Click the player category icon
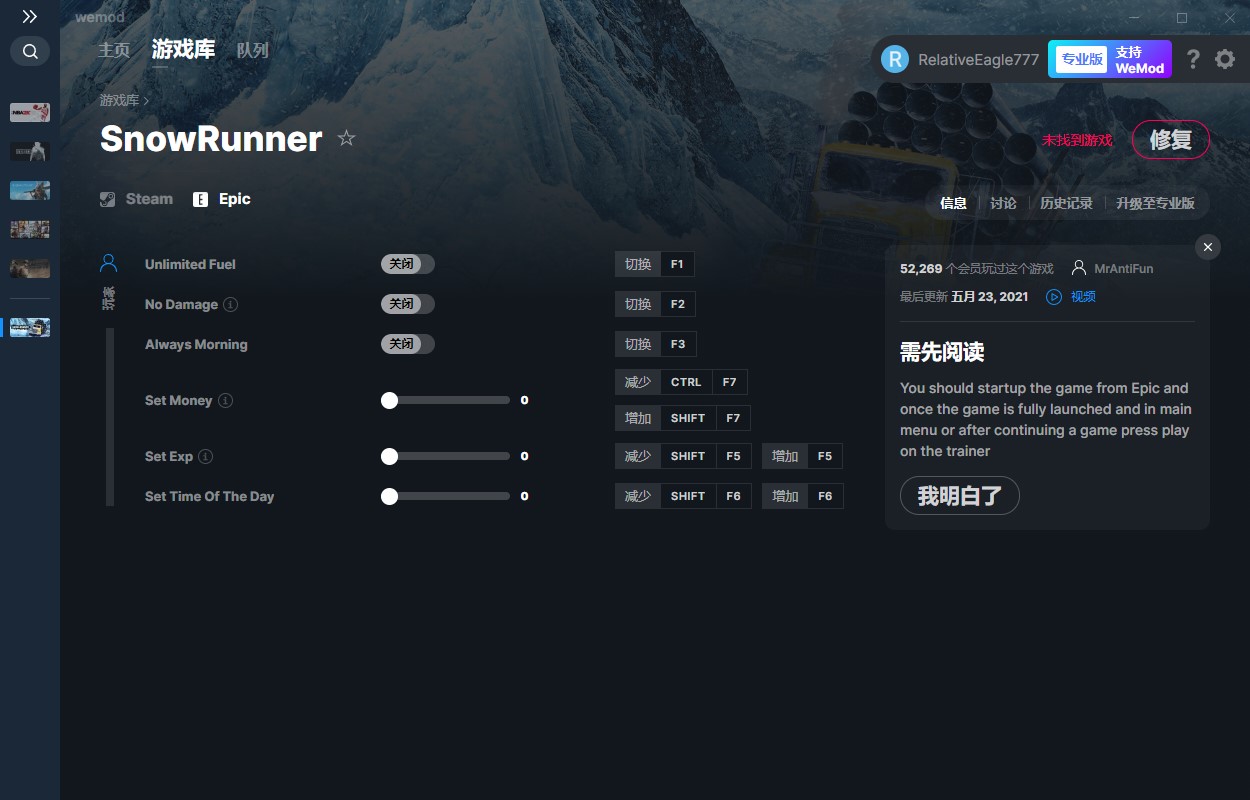1250x800 pixels. coord(109,263)
